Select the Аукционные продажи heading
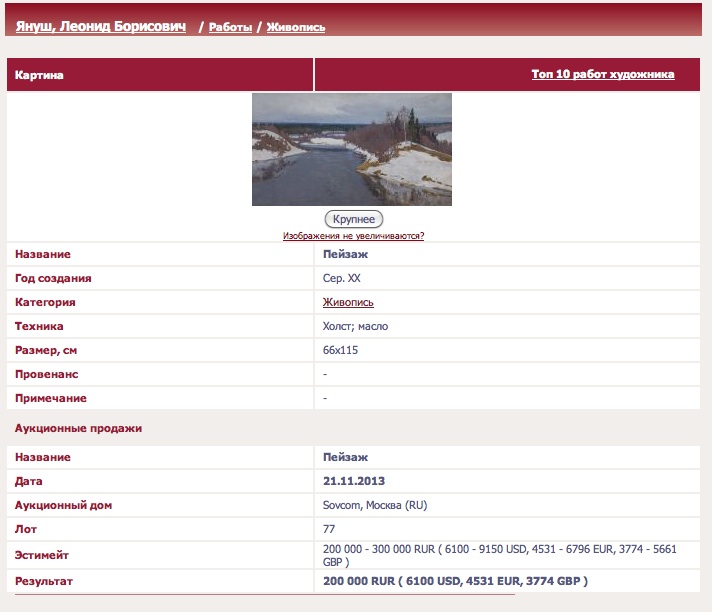The height and width of the screenshot is (612, 712). (78, 428)
